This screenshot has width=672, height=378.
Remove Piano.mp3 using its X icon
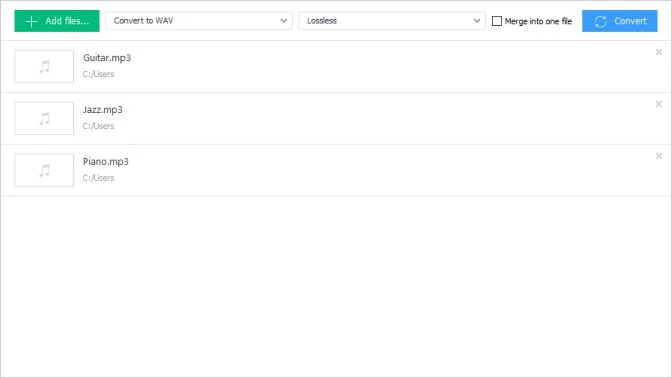coord(659,156)
